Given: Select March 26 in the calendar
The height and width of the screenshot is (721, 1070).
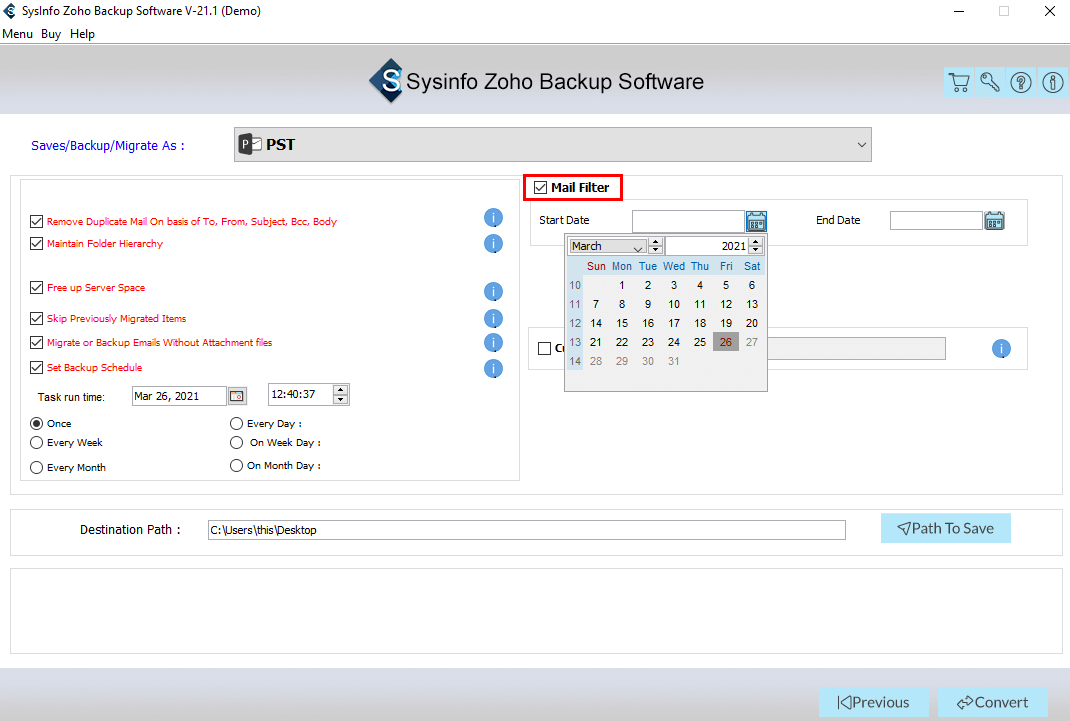Looking at the screenshot, I should tap(726, 342).
